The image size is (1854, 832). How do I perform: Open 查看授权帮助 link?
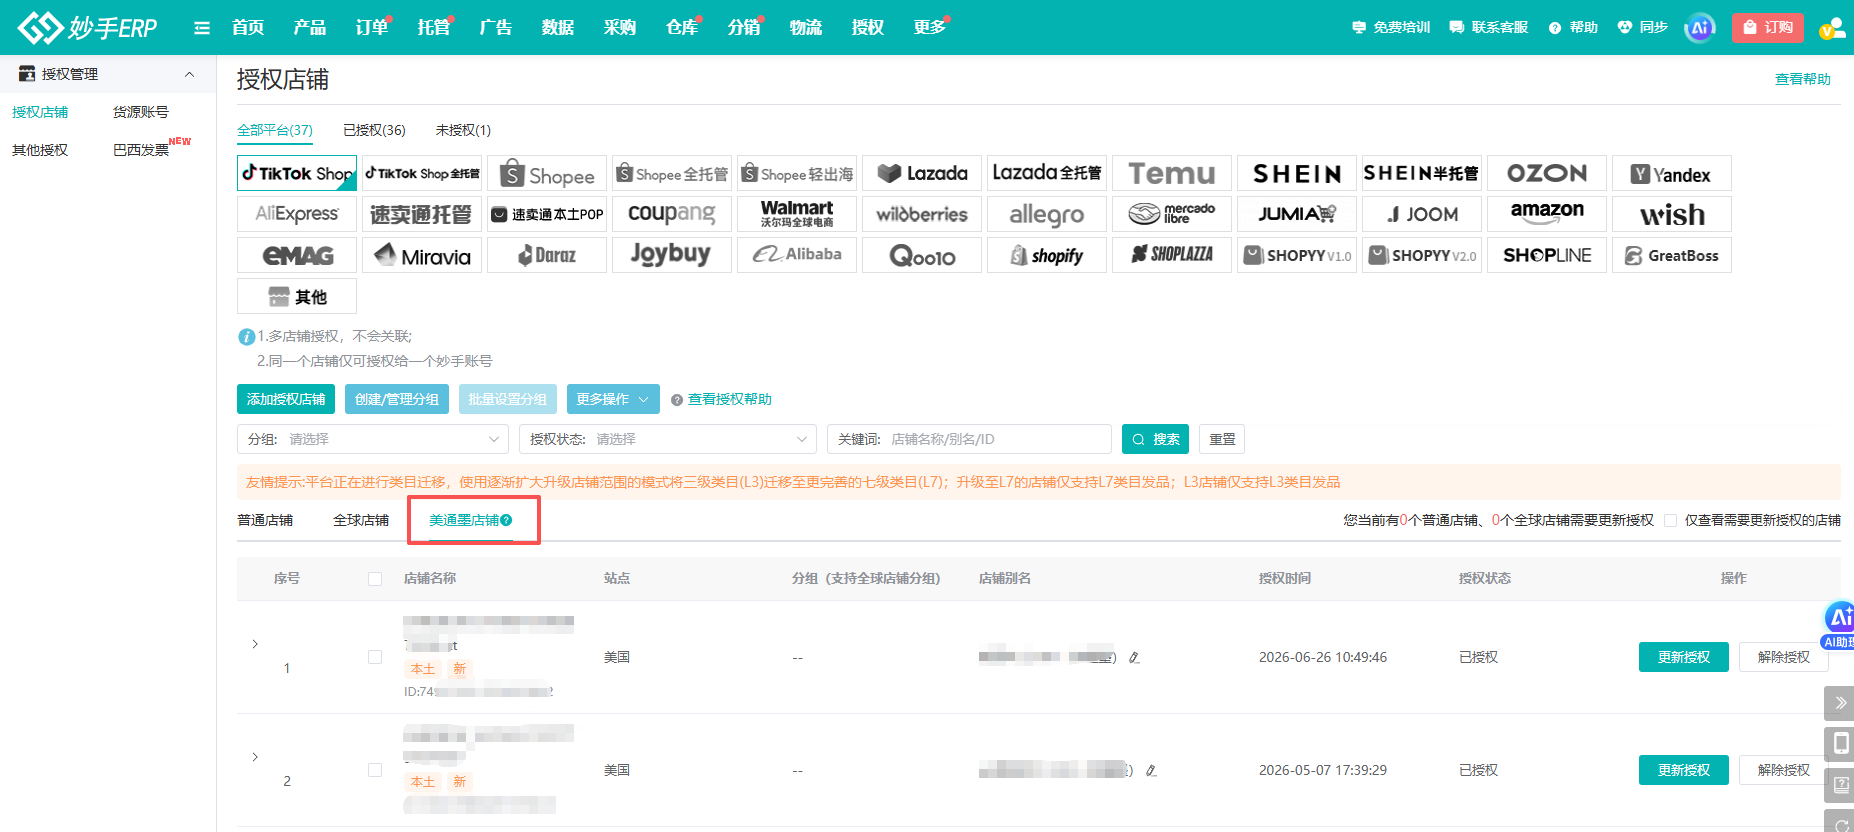(730, 399)
